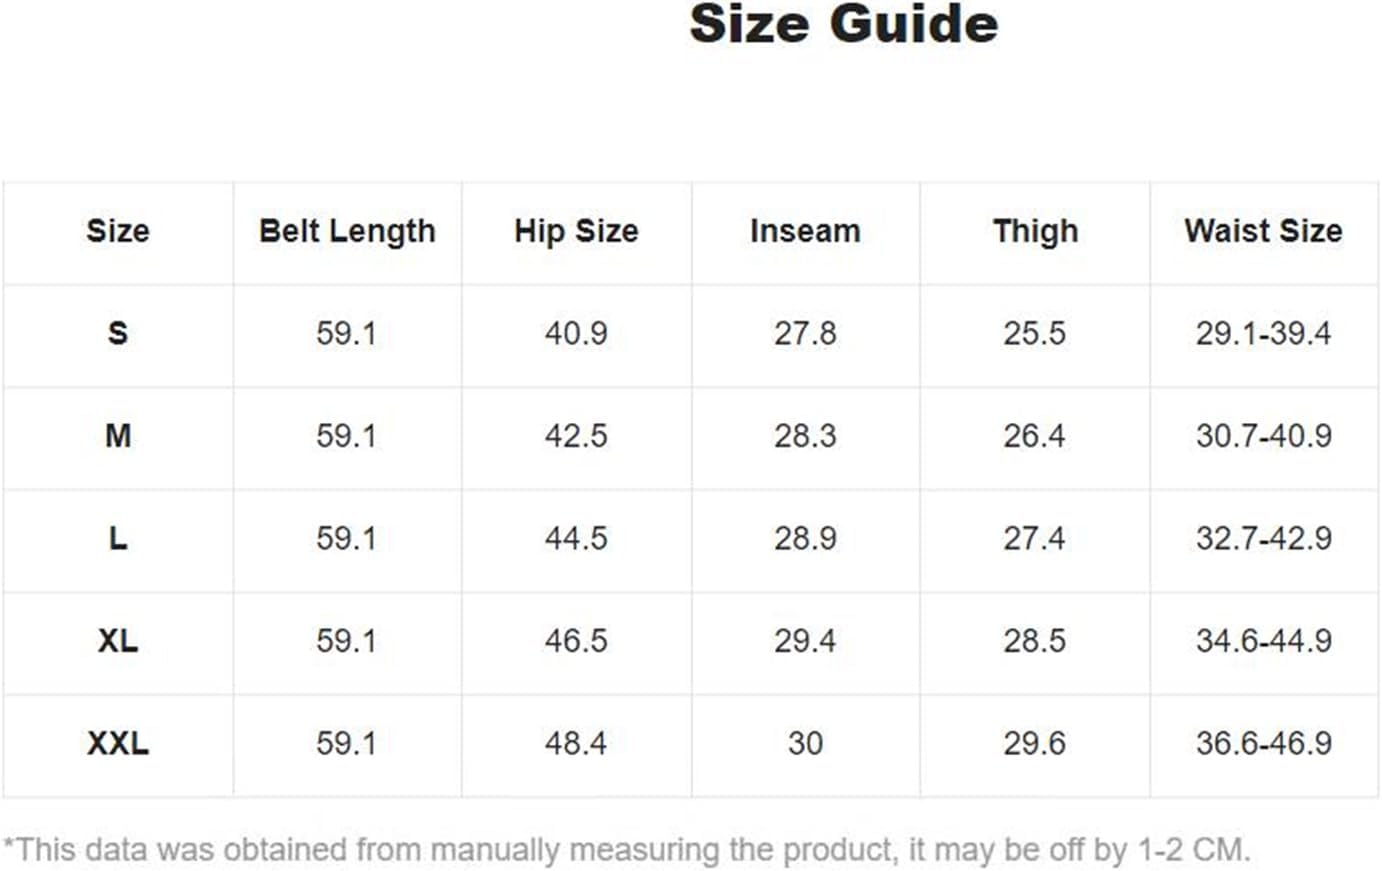The height and width of the screenshot is (871, 1382).
Task: Select the Hip Size column header
Action: pos(576,231)
